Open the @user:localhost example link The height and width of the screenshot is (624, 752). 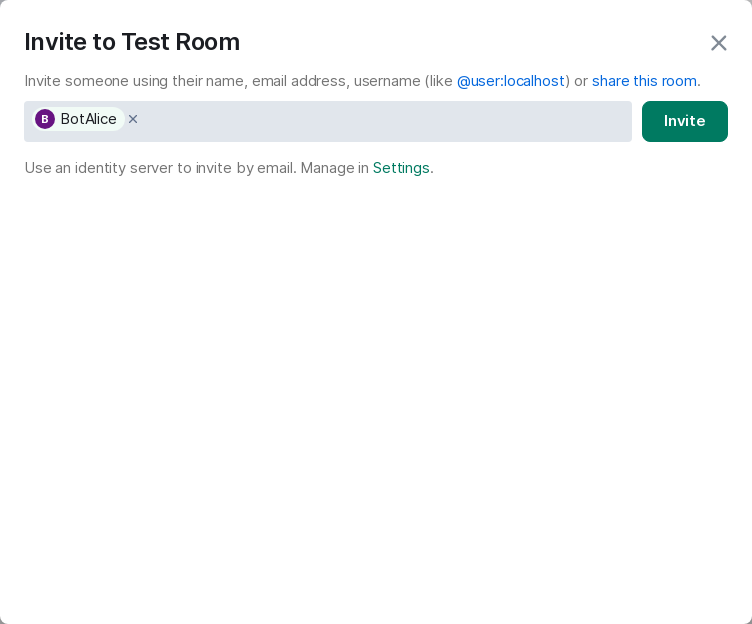[510, 81]
